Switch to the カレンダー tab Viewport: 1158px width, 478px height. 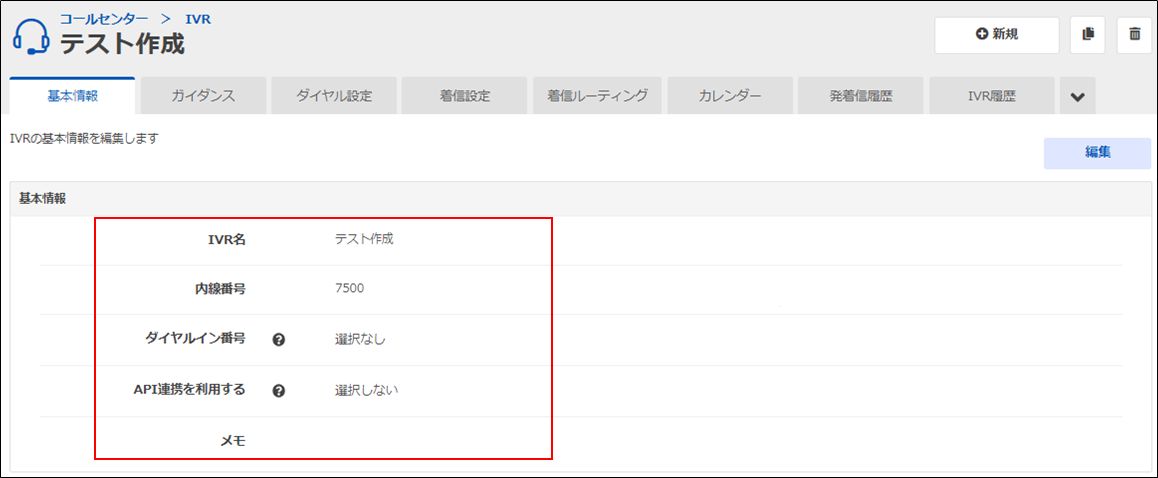click(729, 96)
